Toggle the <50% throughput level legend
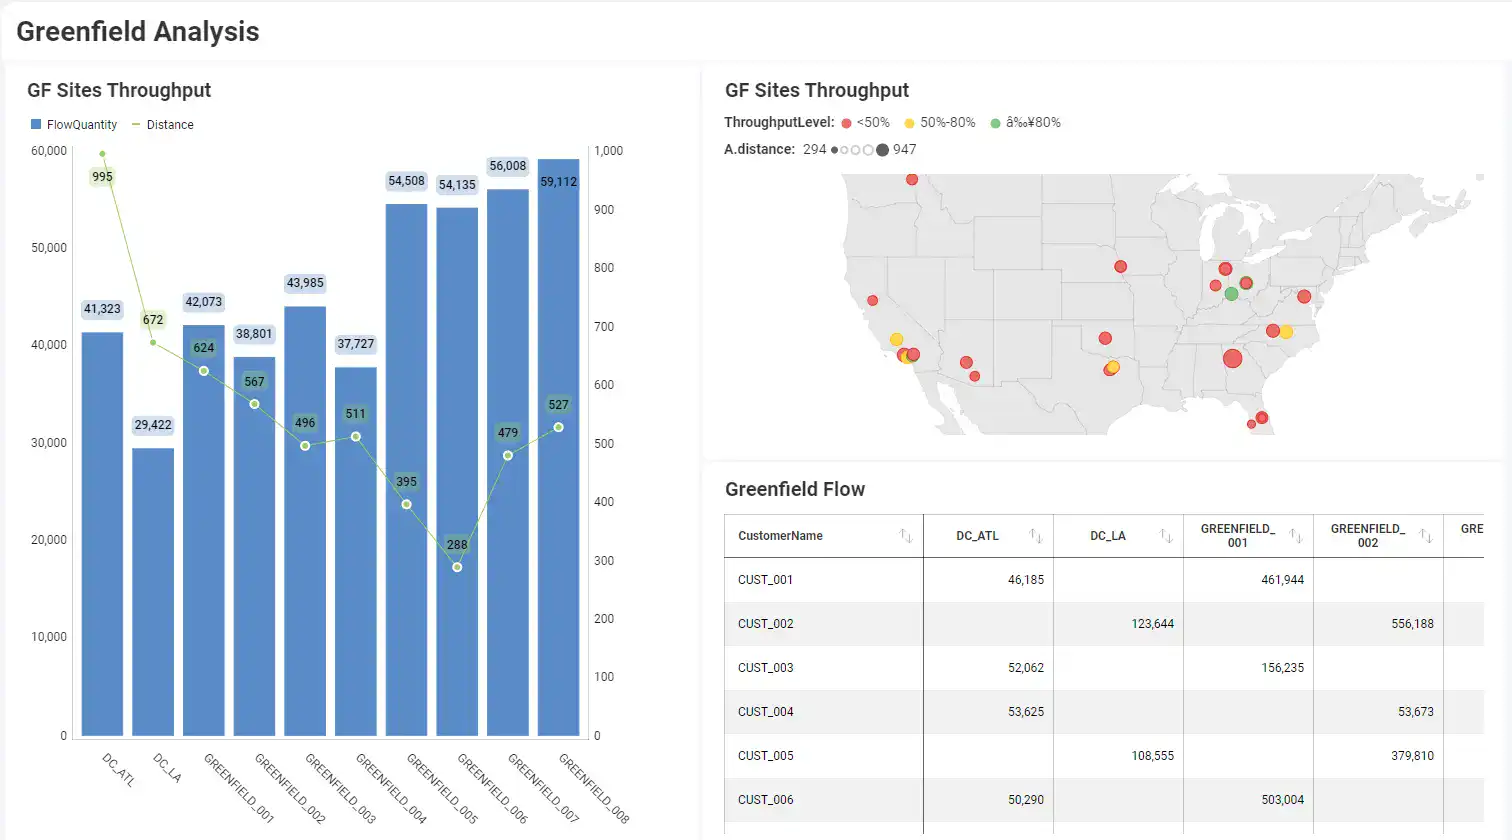 coord(866,123)
